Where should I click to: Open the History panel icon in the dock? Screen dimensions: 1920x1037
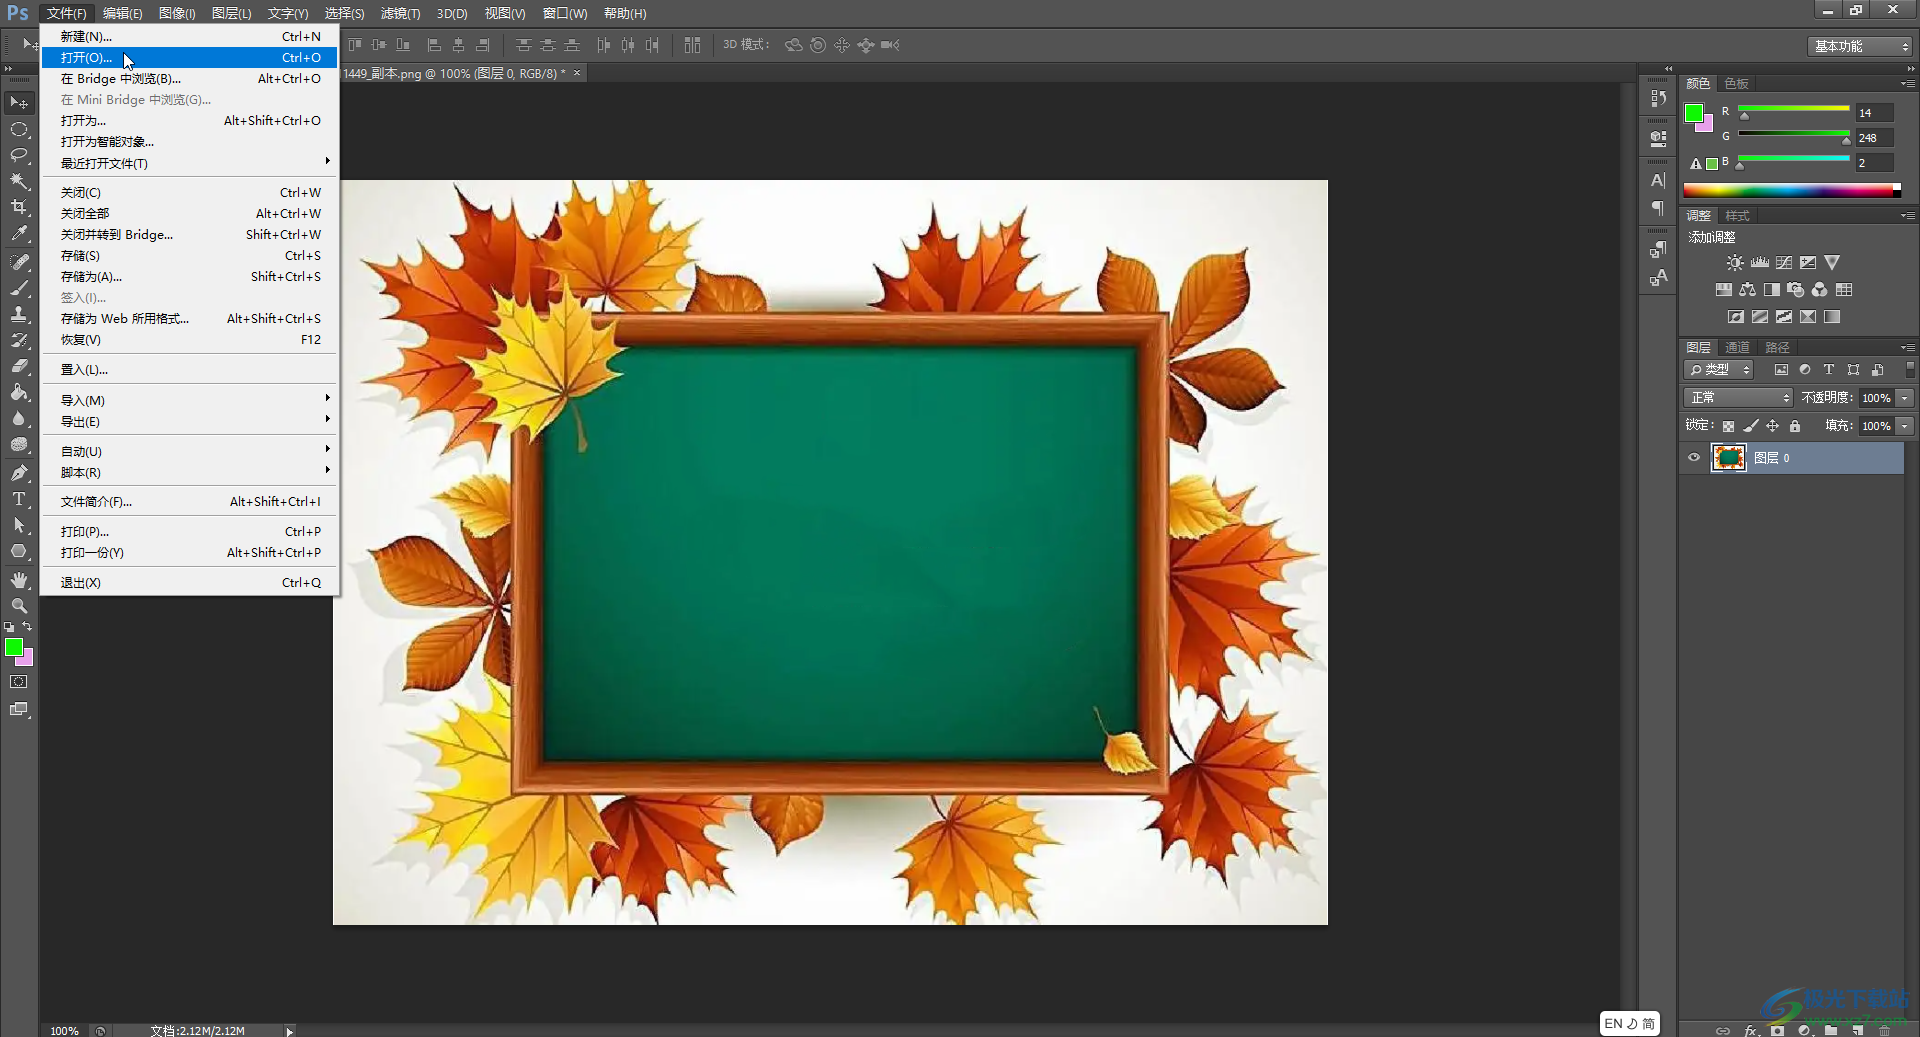1658,98
